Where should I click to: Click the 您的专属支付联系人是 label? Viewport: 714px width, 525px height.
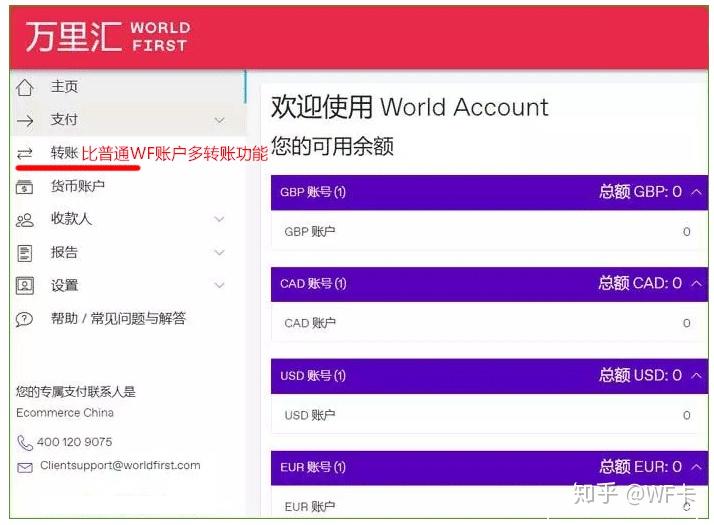click(76, 392)
